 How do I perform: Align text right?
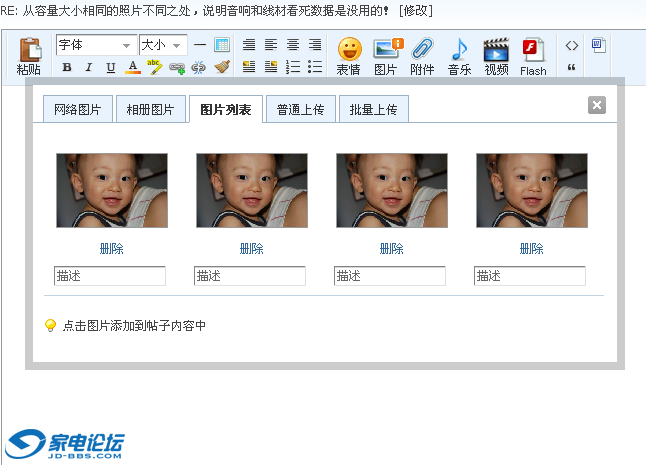(315, 44)
